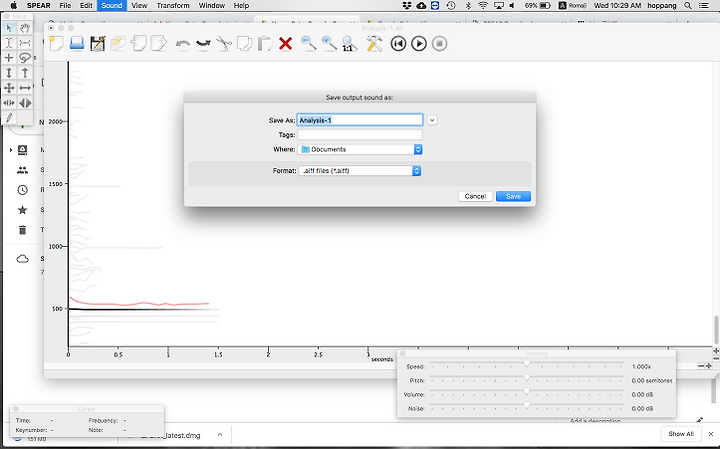Click the import page-arrow-in icon
The image size is (720, 449).
[138, 44]
